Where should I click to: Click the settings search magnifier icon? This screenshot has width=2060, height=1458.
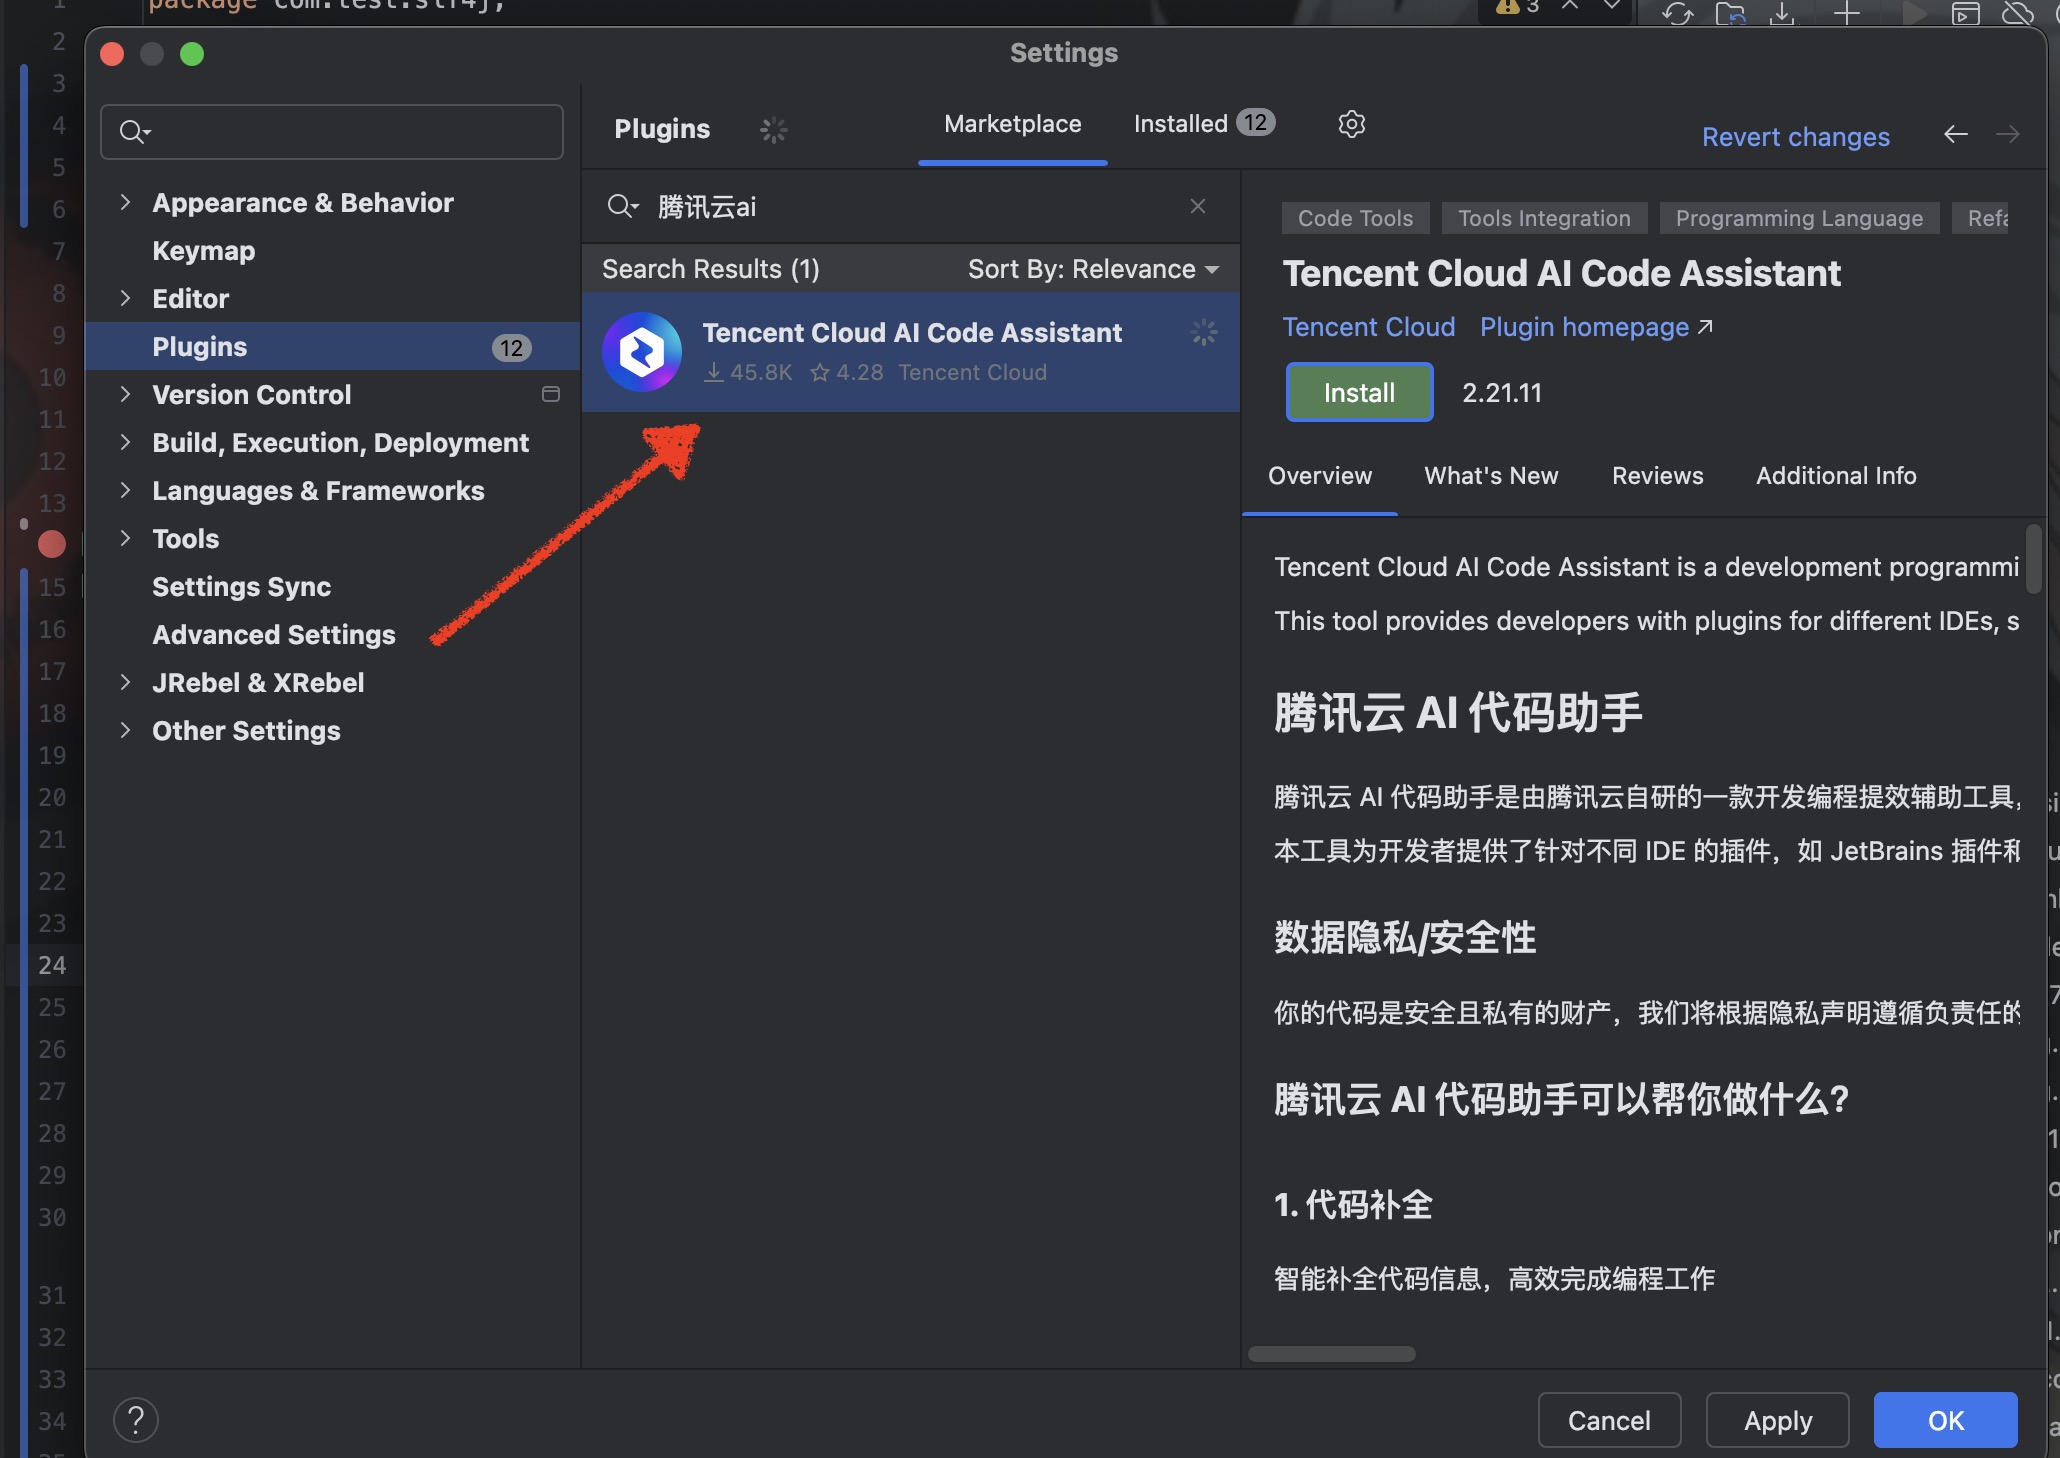click(134, 131)
